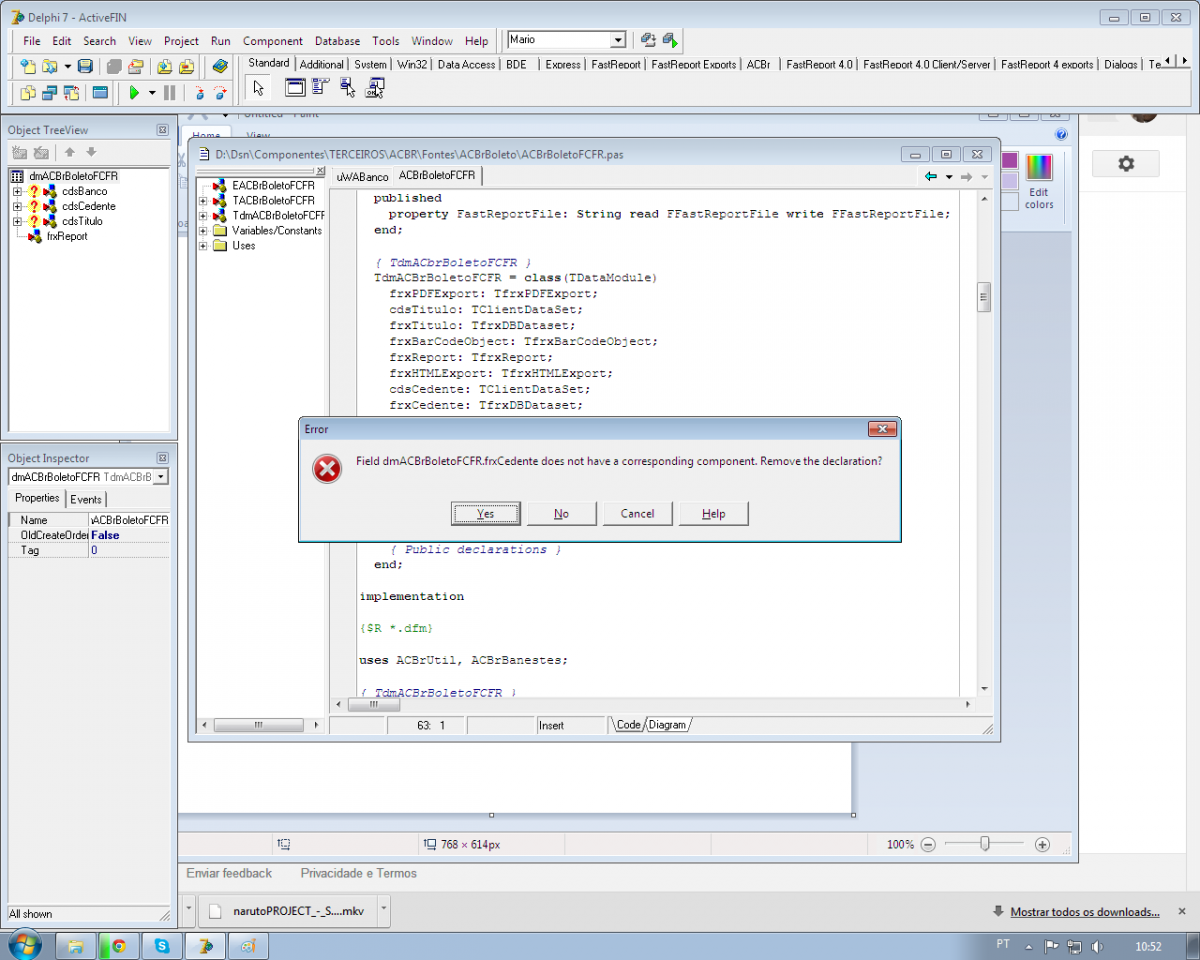Expand Uses folder in code explorer
This screenshot has height=960, width=1200.
(203, 245)
